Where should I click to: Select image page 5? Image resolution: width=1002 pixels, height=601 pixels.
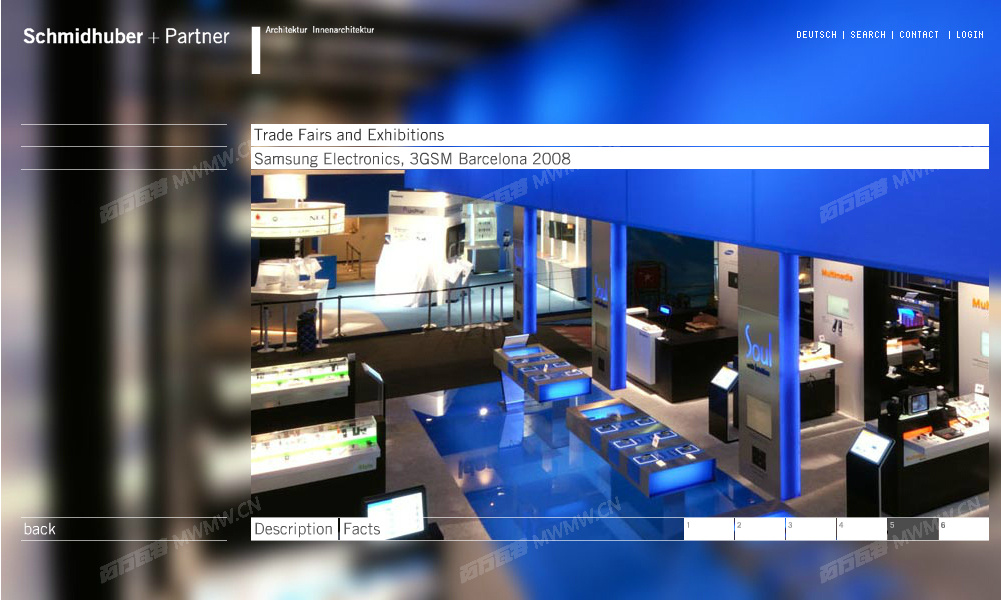(x=913, y=529)
